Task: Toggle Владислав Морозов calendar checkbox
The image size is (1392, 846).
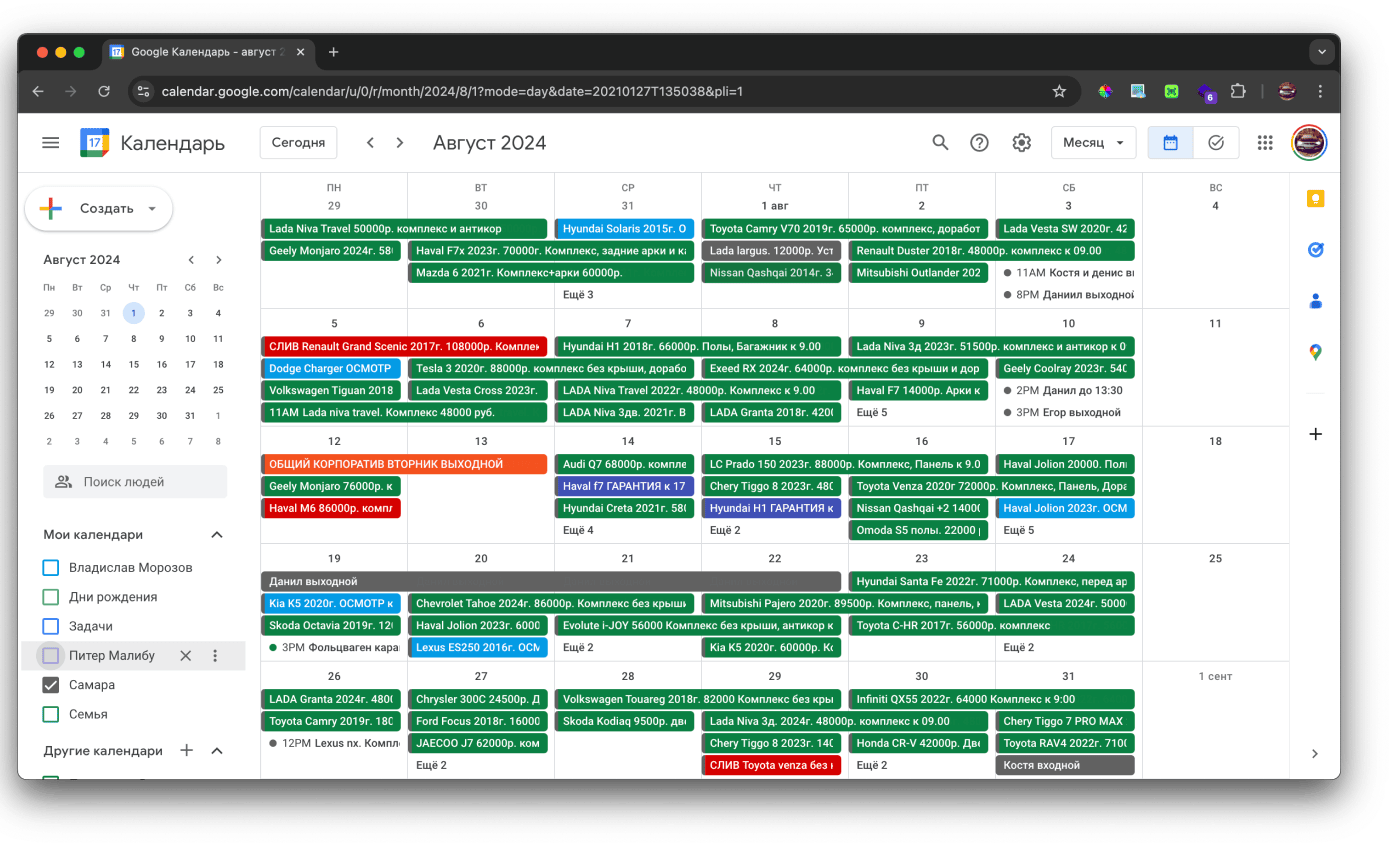Action: click(51, 568)
